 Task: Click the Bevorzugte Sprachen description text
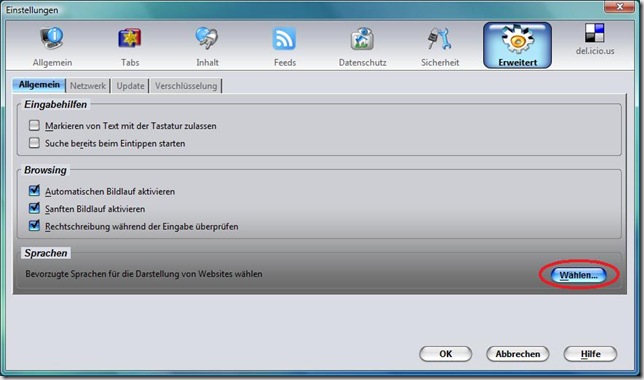[144, 274]
